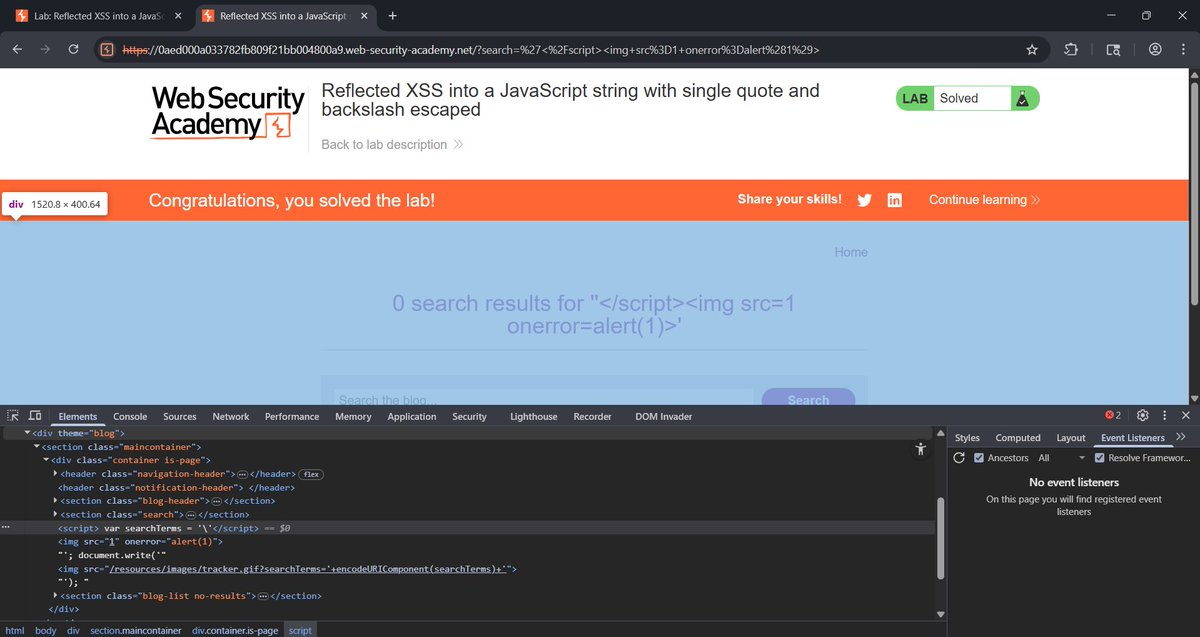Click the Web Security Academy logo
1200x637 pixels.
tap(227, 112)
